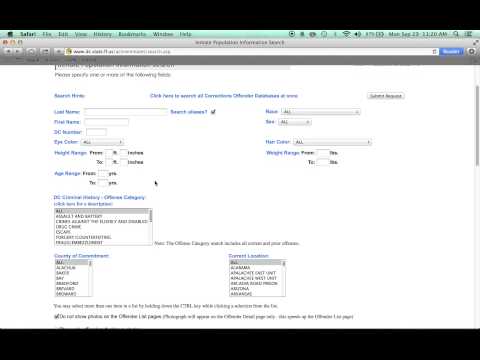Open the Safari menu
This screenshot has width=480, height=360.
pyautogui.click(x=28, y=34)
